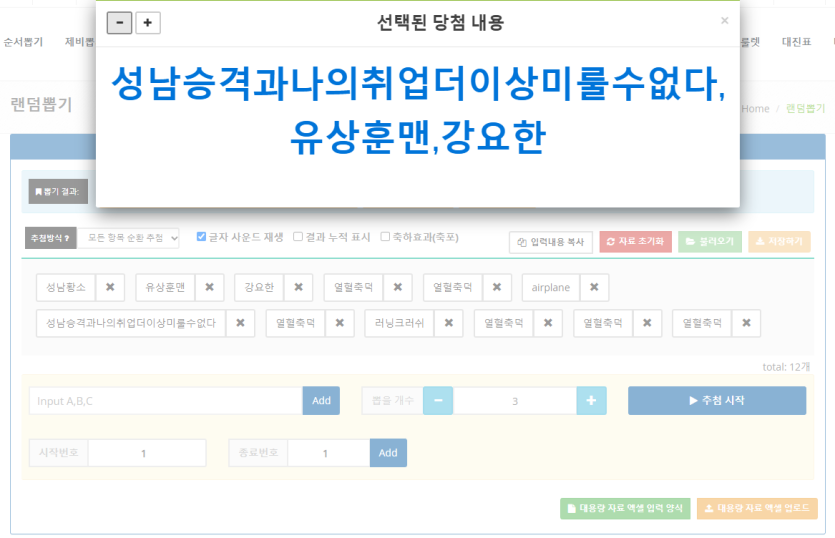The image size is (835, 538).
Task: Remove the 성남황소 item with its X
Action: [110, 287]
